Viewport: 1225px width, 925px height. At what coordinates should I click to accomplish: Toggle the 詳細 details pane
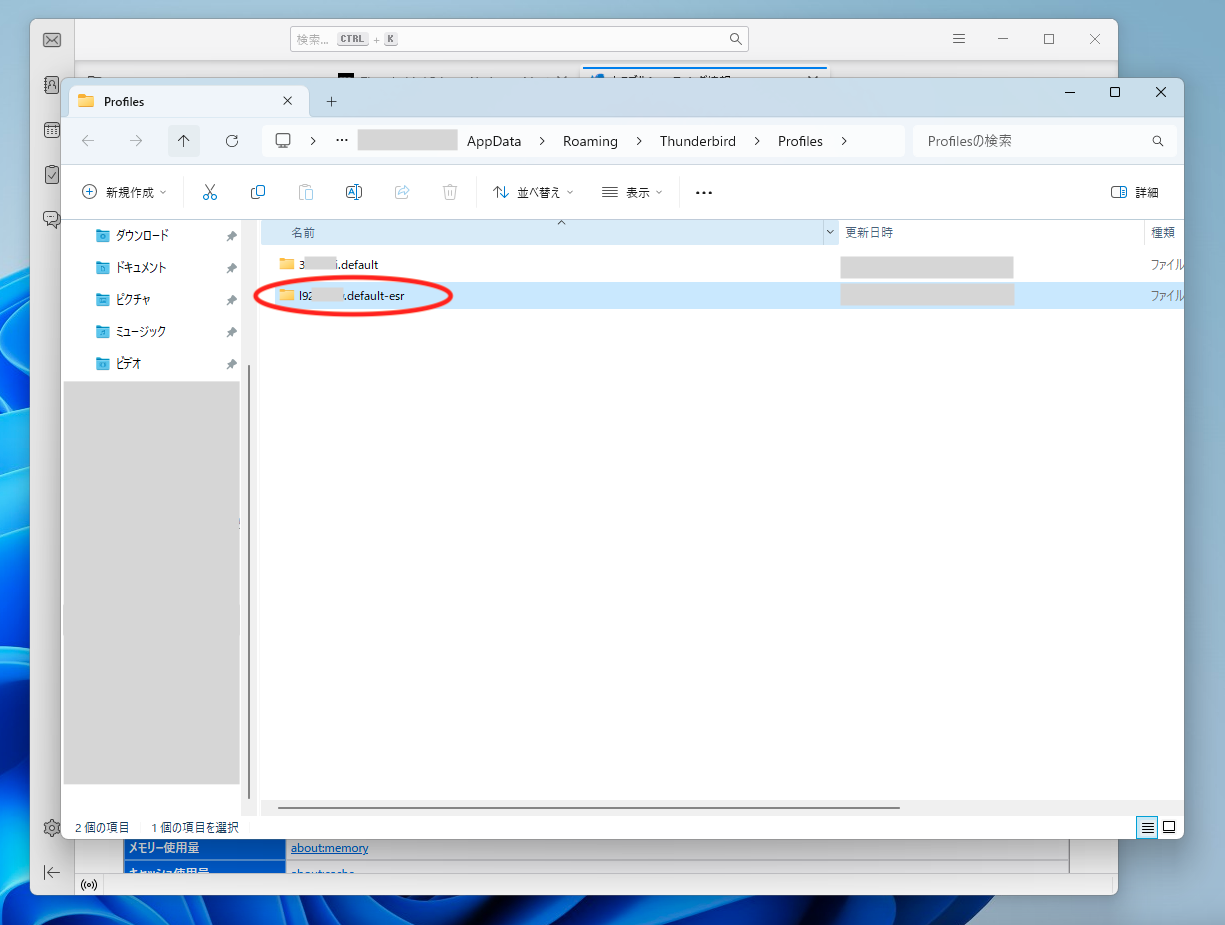click(x=1136, y=191)
